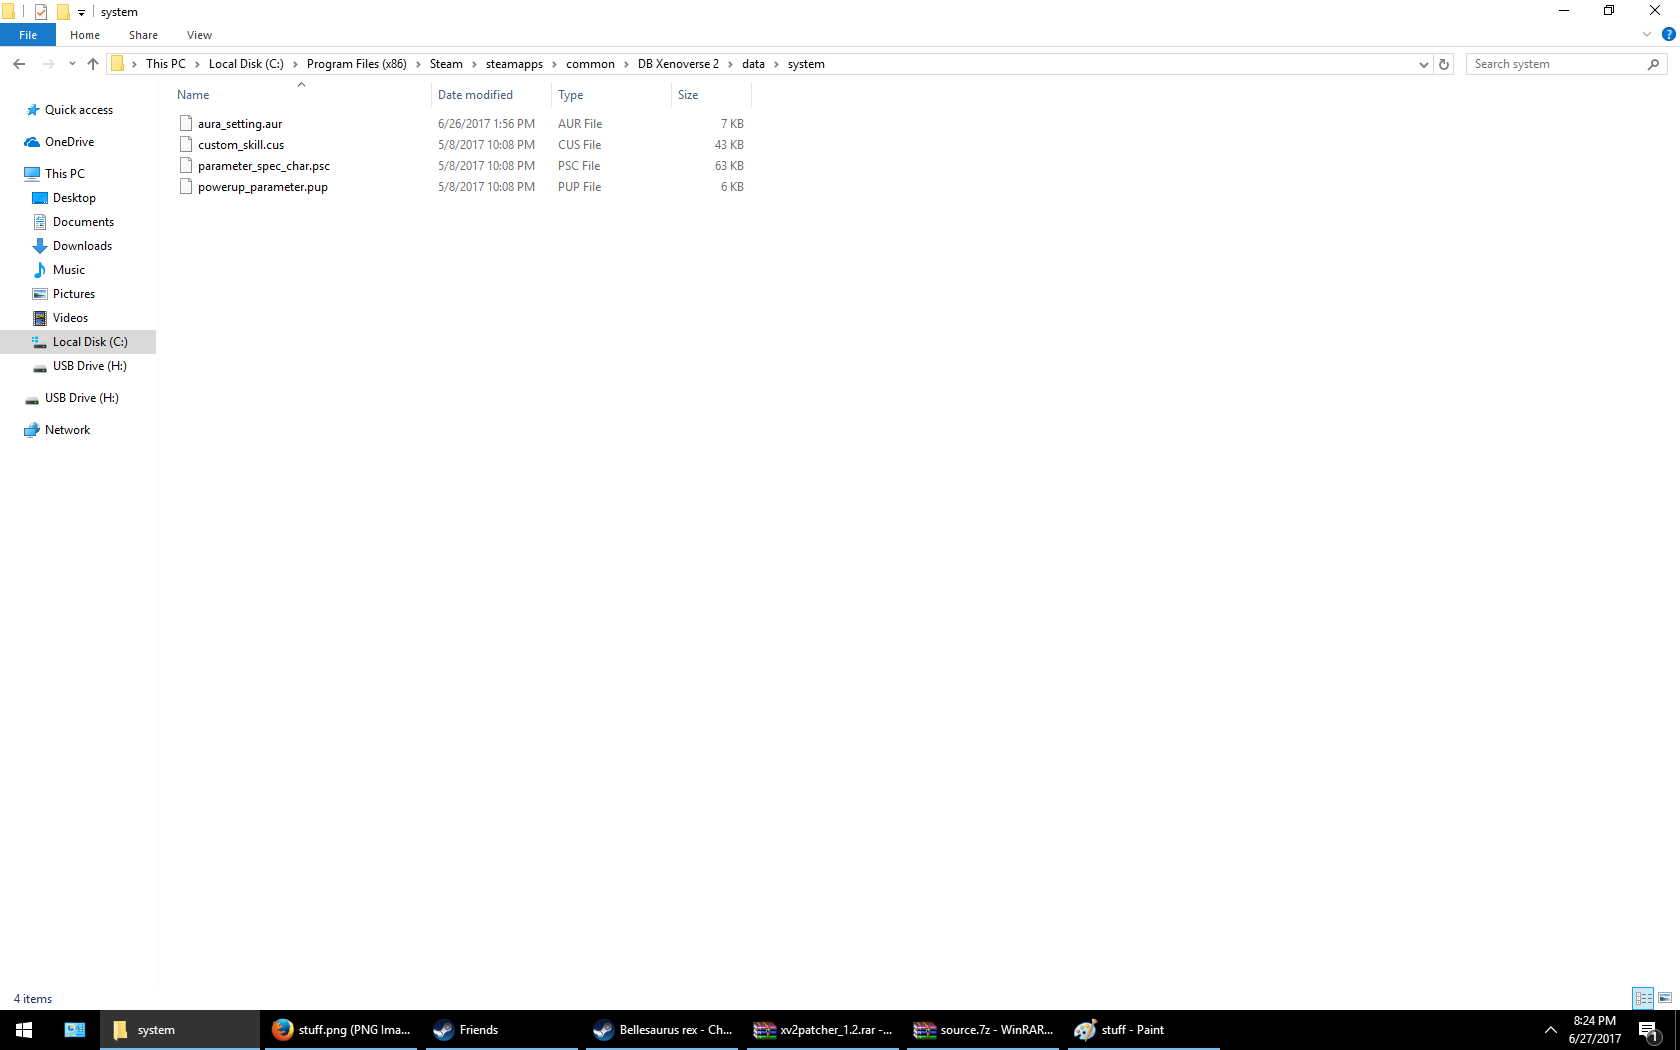Viewport: 1680px width, 1050px height.
Task: Open the View ribbon tab
Action: pos(199,35)
